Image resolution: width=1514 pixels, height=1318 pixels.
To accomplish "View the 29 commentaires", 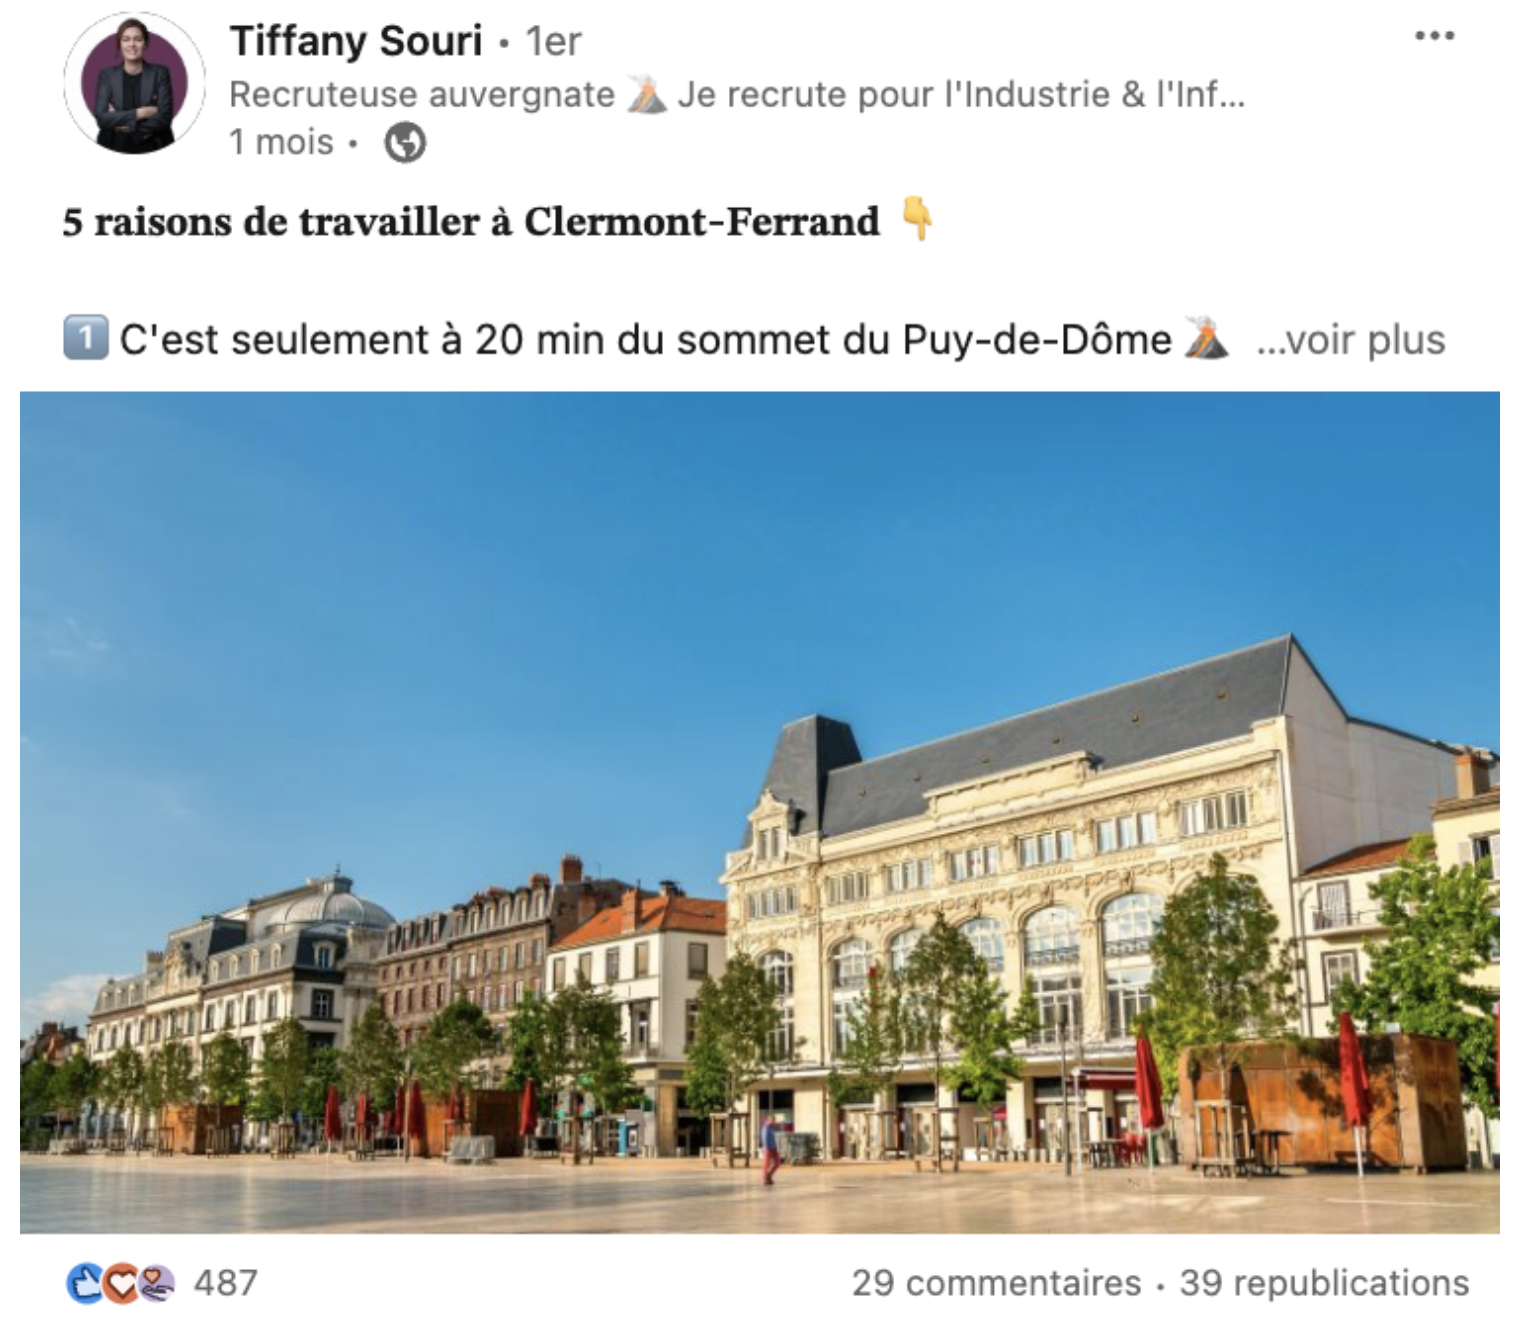I will click(x=996, y=1283).
